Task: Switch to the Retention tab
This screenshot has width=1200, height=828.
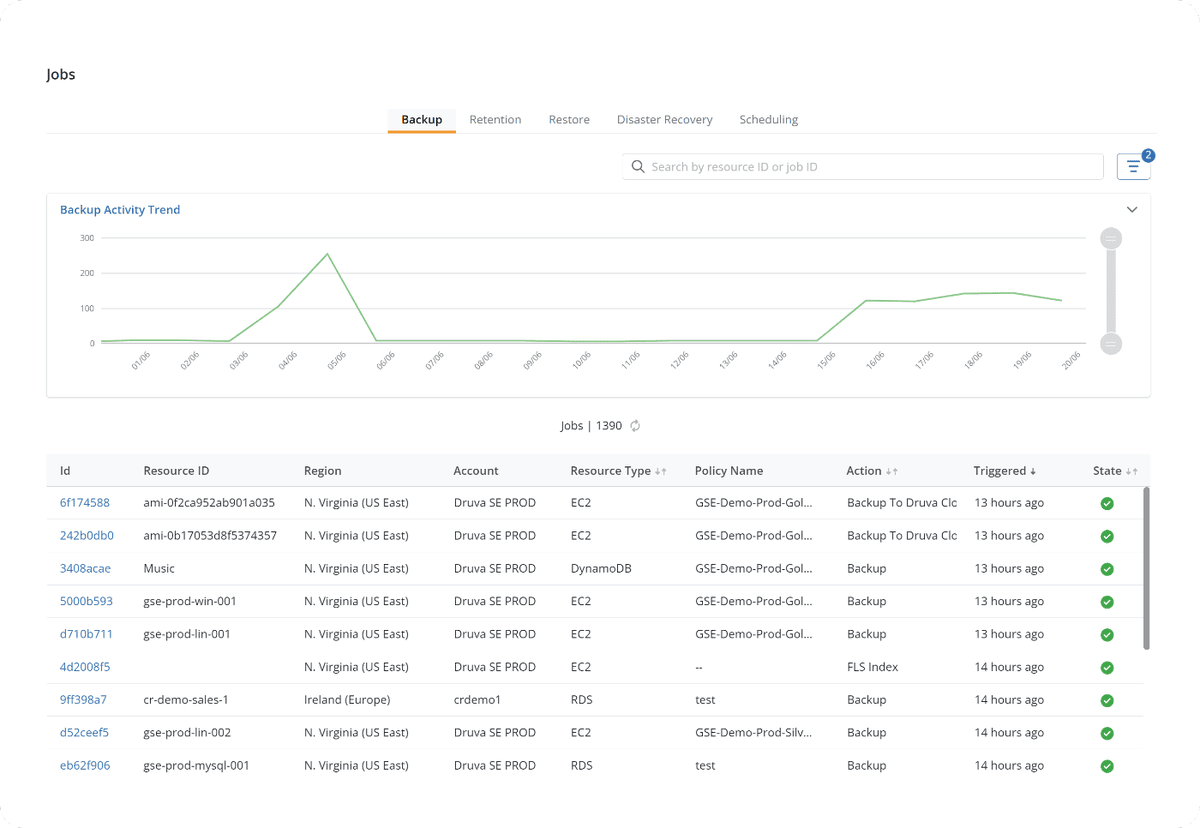Action: (x=495, y=119)
